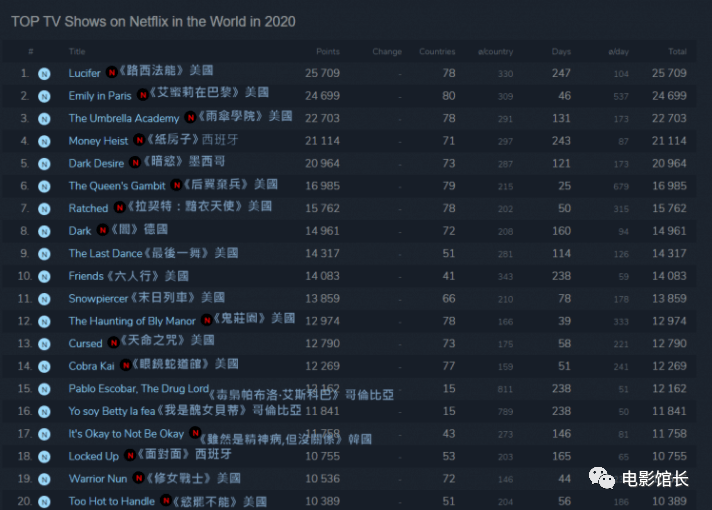Click the Netflix badge icon in Ratched row
Image resolution: width=712 pixels, height=510 pixels.
44,209
